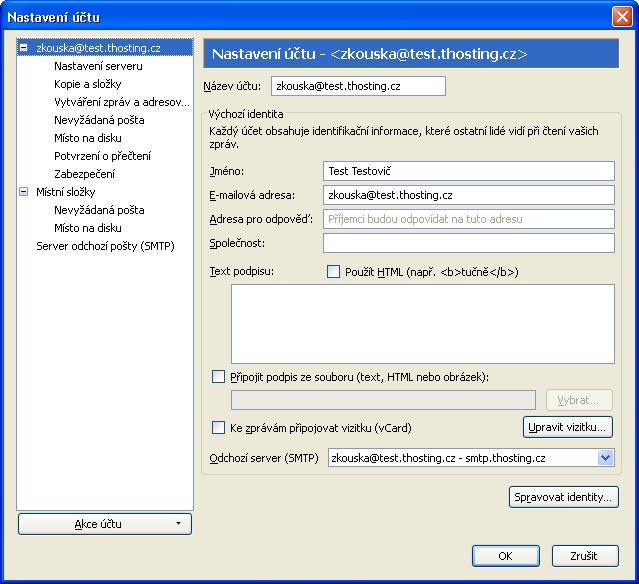Focus the Text podpisu signature text area
Screen dimensions: 639x584
tap(422, 323)
